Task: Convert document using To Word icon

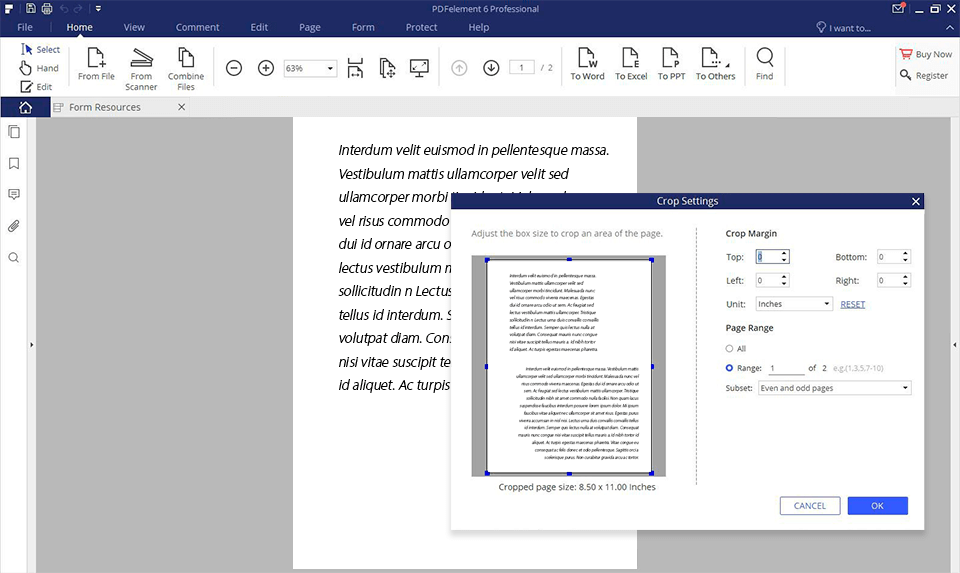Action: pyautogui.click(x=587, y=59)
